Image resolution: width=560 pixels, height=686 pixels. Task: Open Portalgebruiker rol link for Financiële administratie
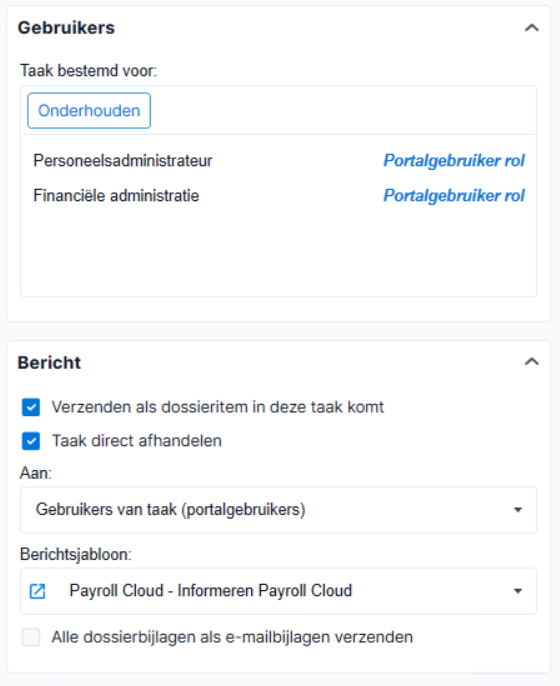click(454, 196)
